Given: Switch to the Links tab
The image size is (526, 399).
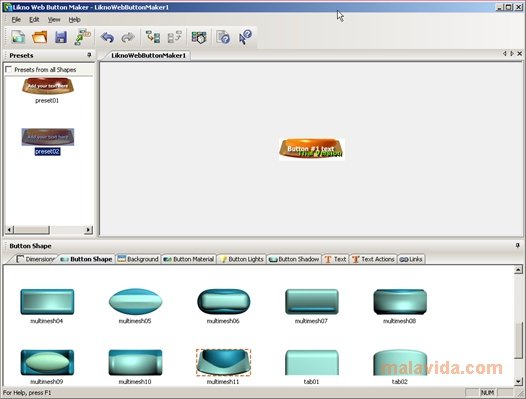Looking at the screenshot, I should point(411,259).
